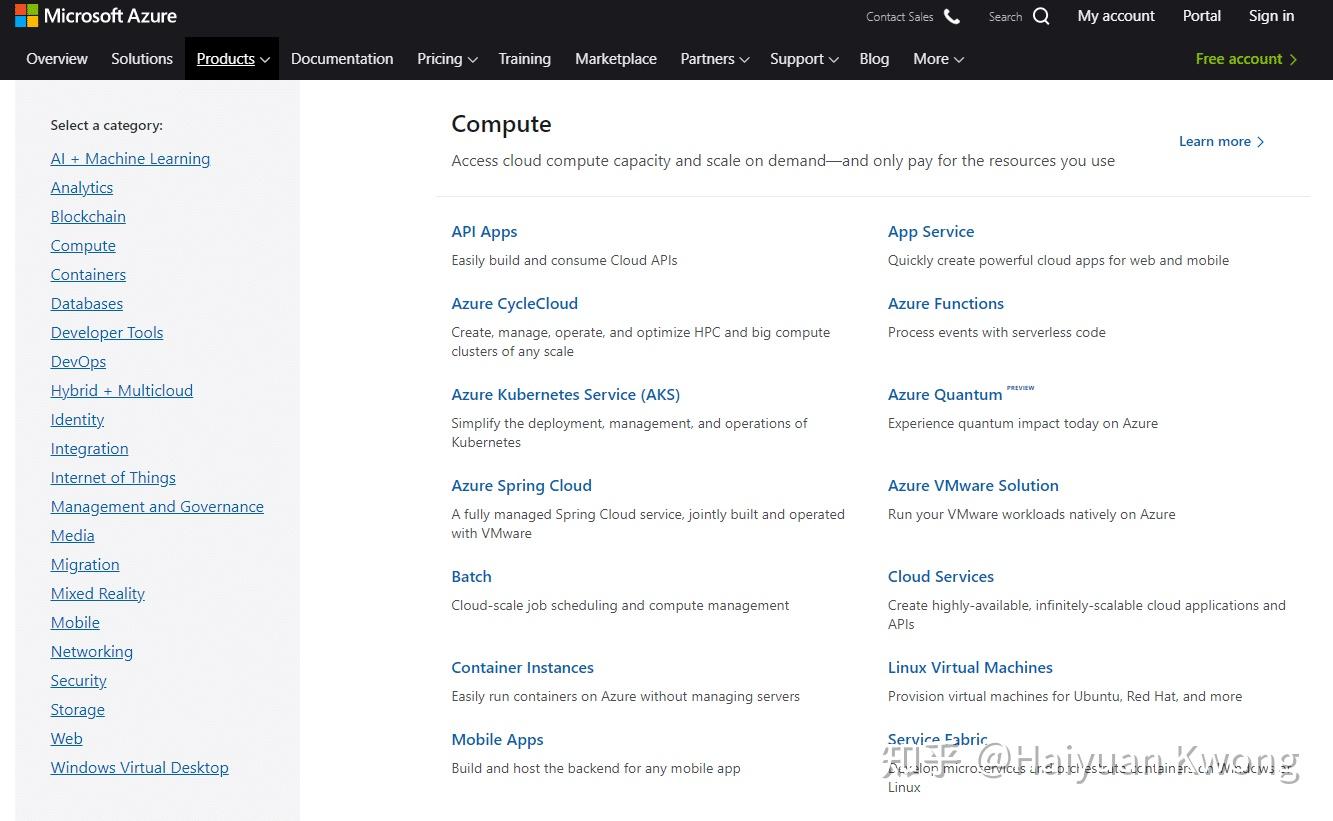This screenshot has height=821, width=1333.
Task: Select Windows Virtual Desktop category
Action: pyautogui.click(x=139, y=768)
